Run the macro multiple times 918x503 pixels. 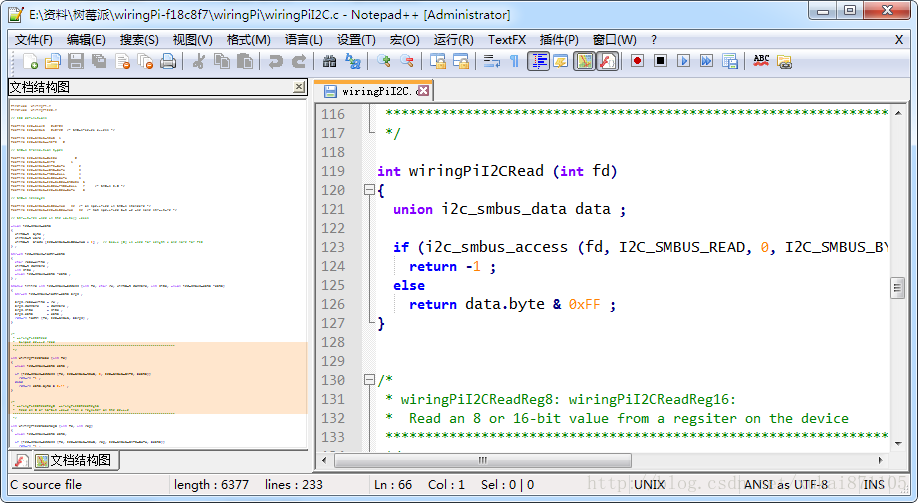pyautogui.click(x=707, y=61)
